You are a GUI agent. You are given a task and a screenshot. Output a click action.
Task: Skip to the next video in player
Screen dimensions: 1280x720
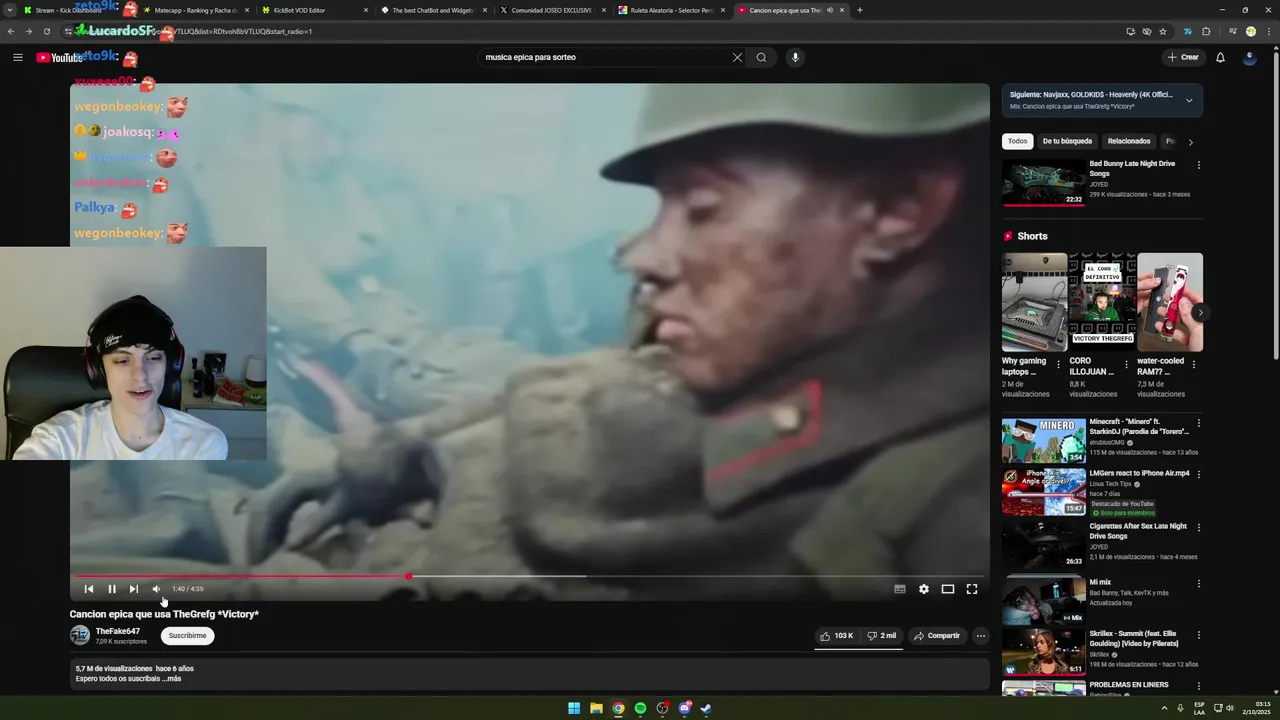[134, 589]
